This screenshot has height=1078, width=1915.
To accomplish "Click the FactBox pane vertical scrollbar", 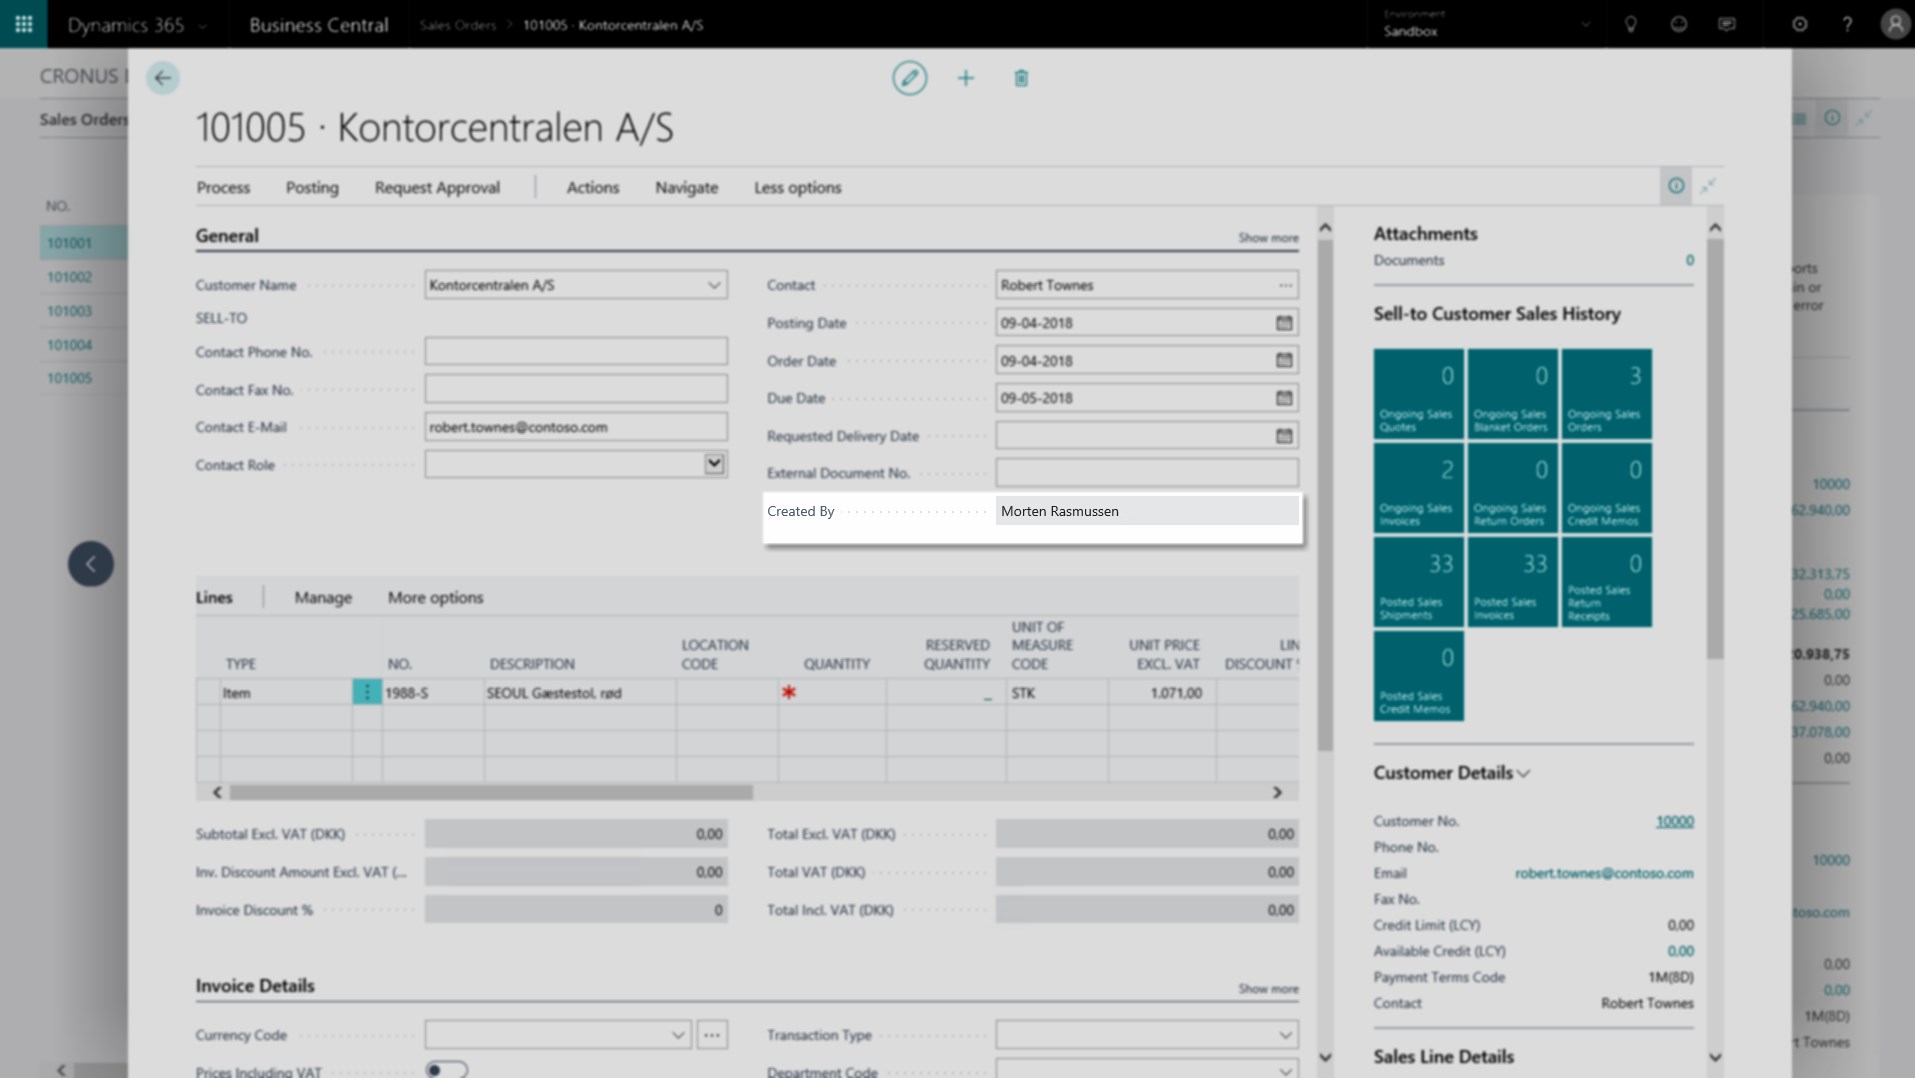I will (1715, 449).
